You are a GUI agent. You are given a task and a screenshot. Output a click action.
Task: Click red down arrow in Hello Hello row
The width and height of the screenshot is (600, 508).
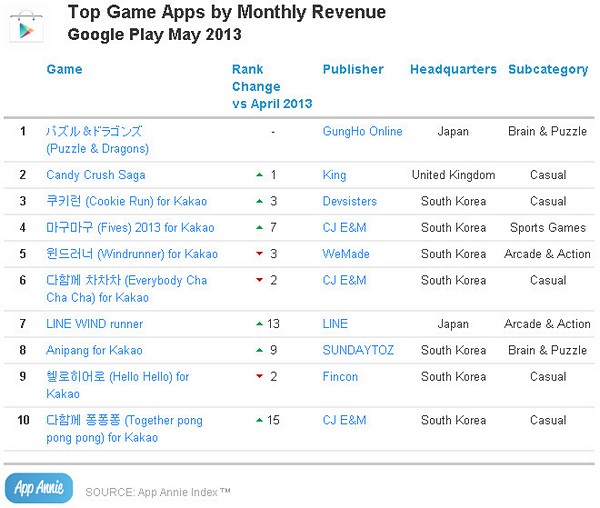pyautogui.click(x=259, y=376)
